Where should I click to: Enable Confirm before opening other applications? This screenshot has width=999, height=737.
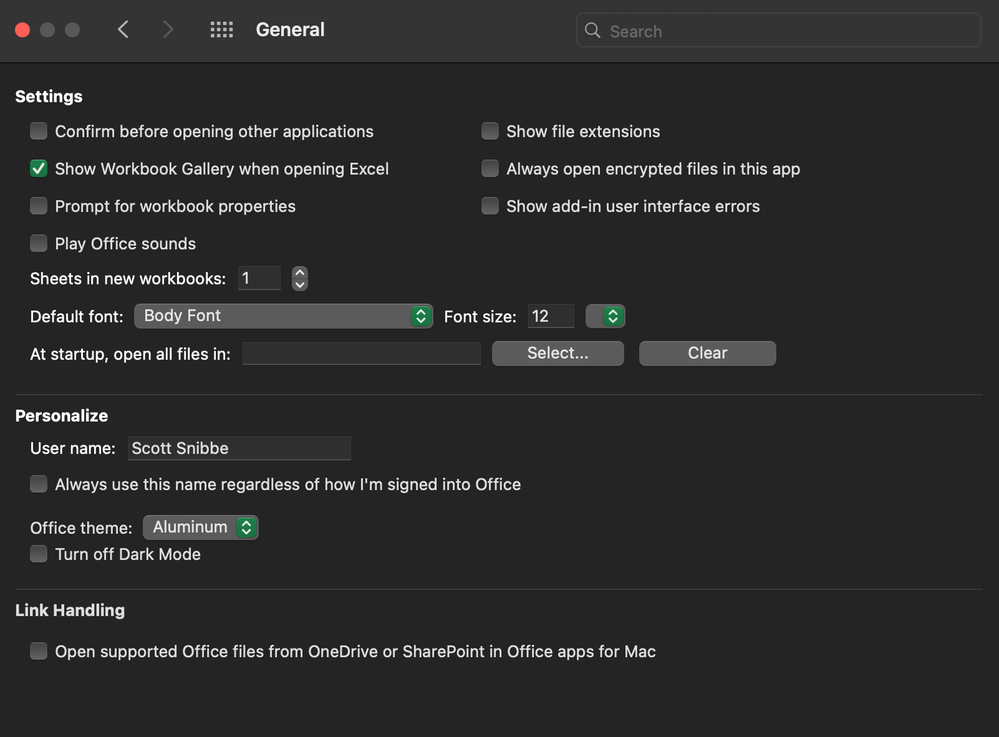click(39, 131)
